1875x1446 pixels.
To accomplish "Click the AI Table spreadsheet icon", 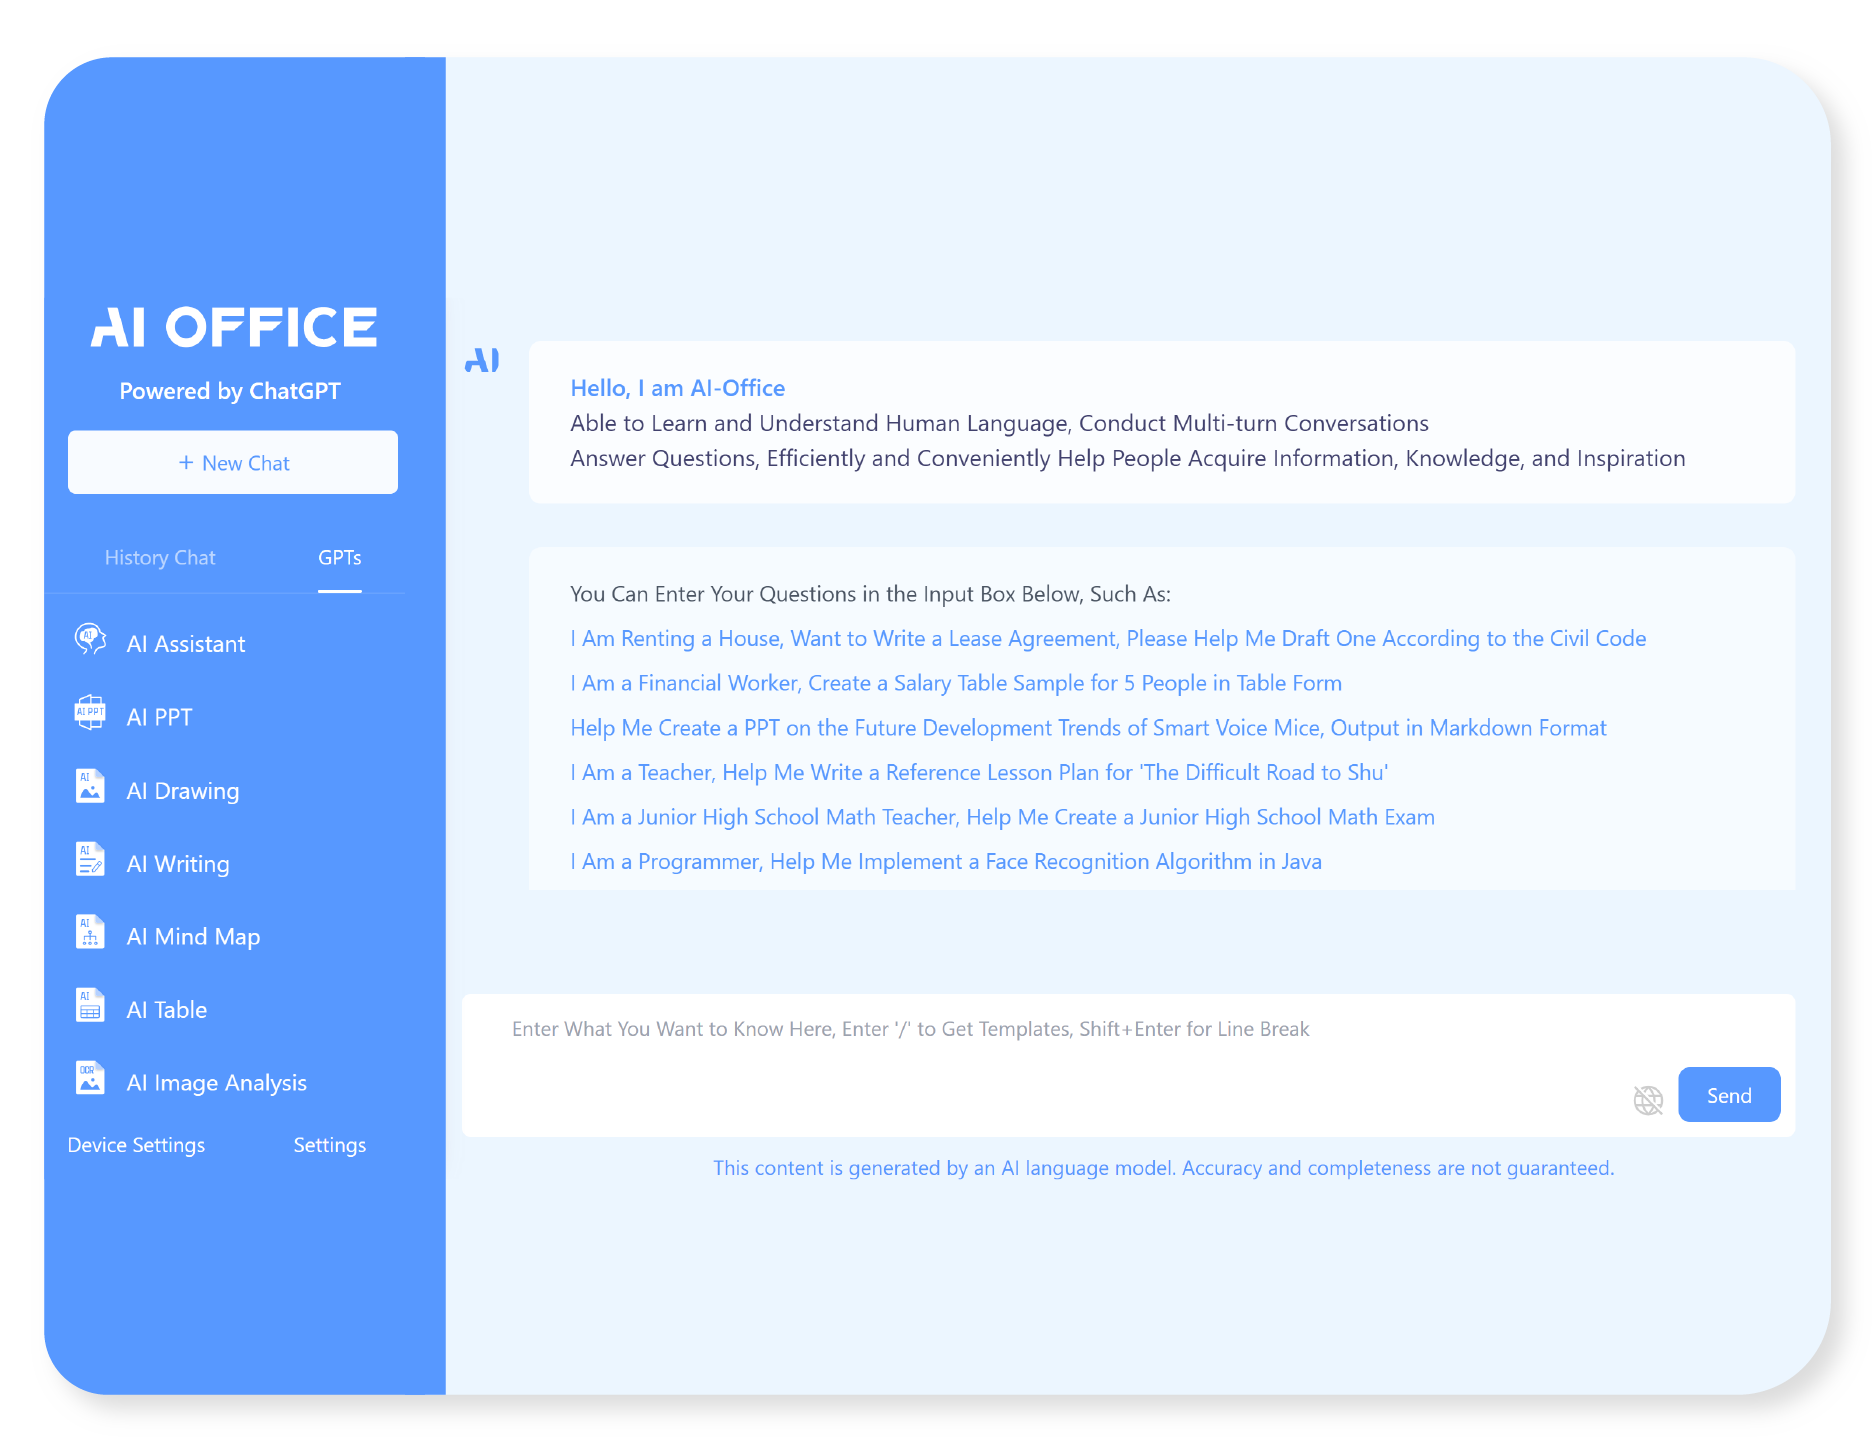I will (90, 1006).
